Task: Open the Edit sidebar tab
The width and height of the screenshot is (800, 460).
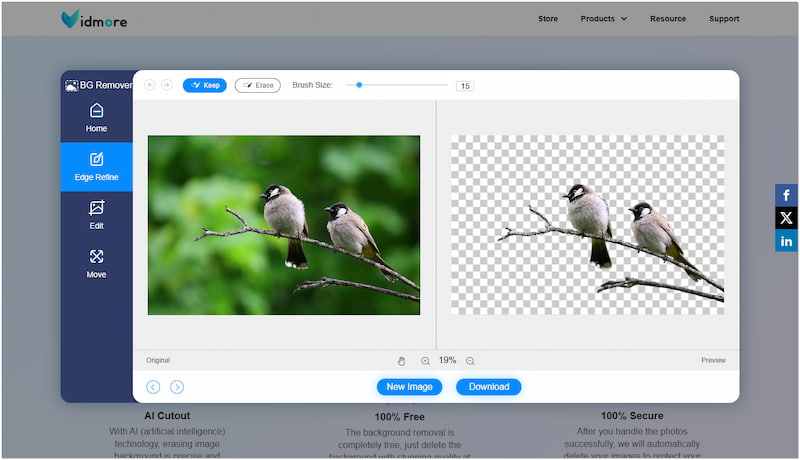Action: pyautogui.click(x=96, y=214)
